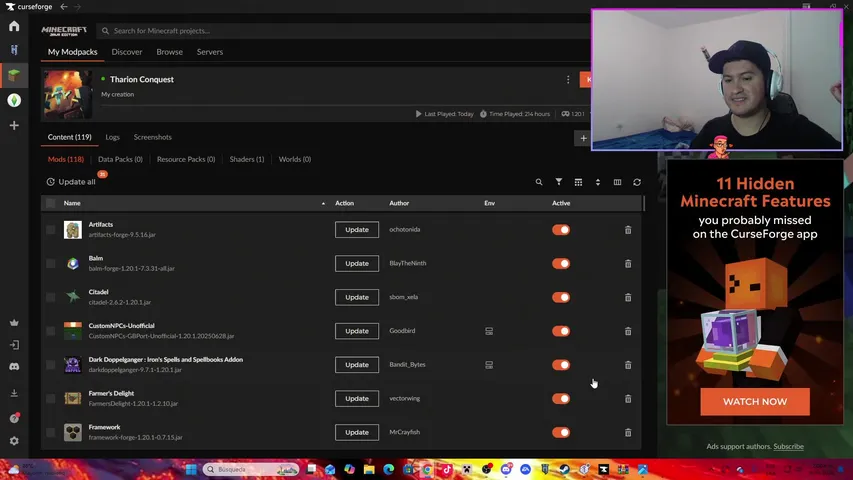
Task: Click the Windows Start button in taskbar
Action: pos(191,469)
